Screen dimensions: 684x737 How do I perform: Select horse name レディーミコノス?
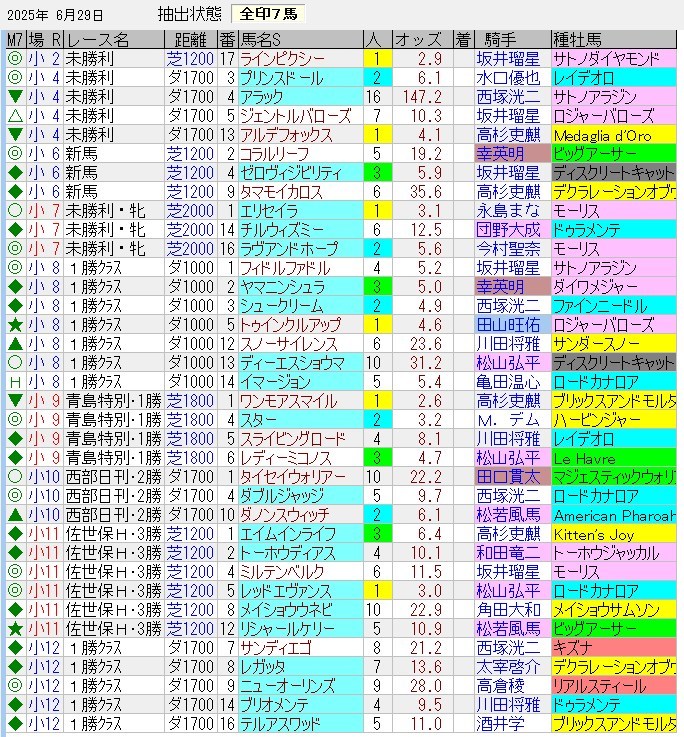coord(286,457)
